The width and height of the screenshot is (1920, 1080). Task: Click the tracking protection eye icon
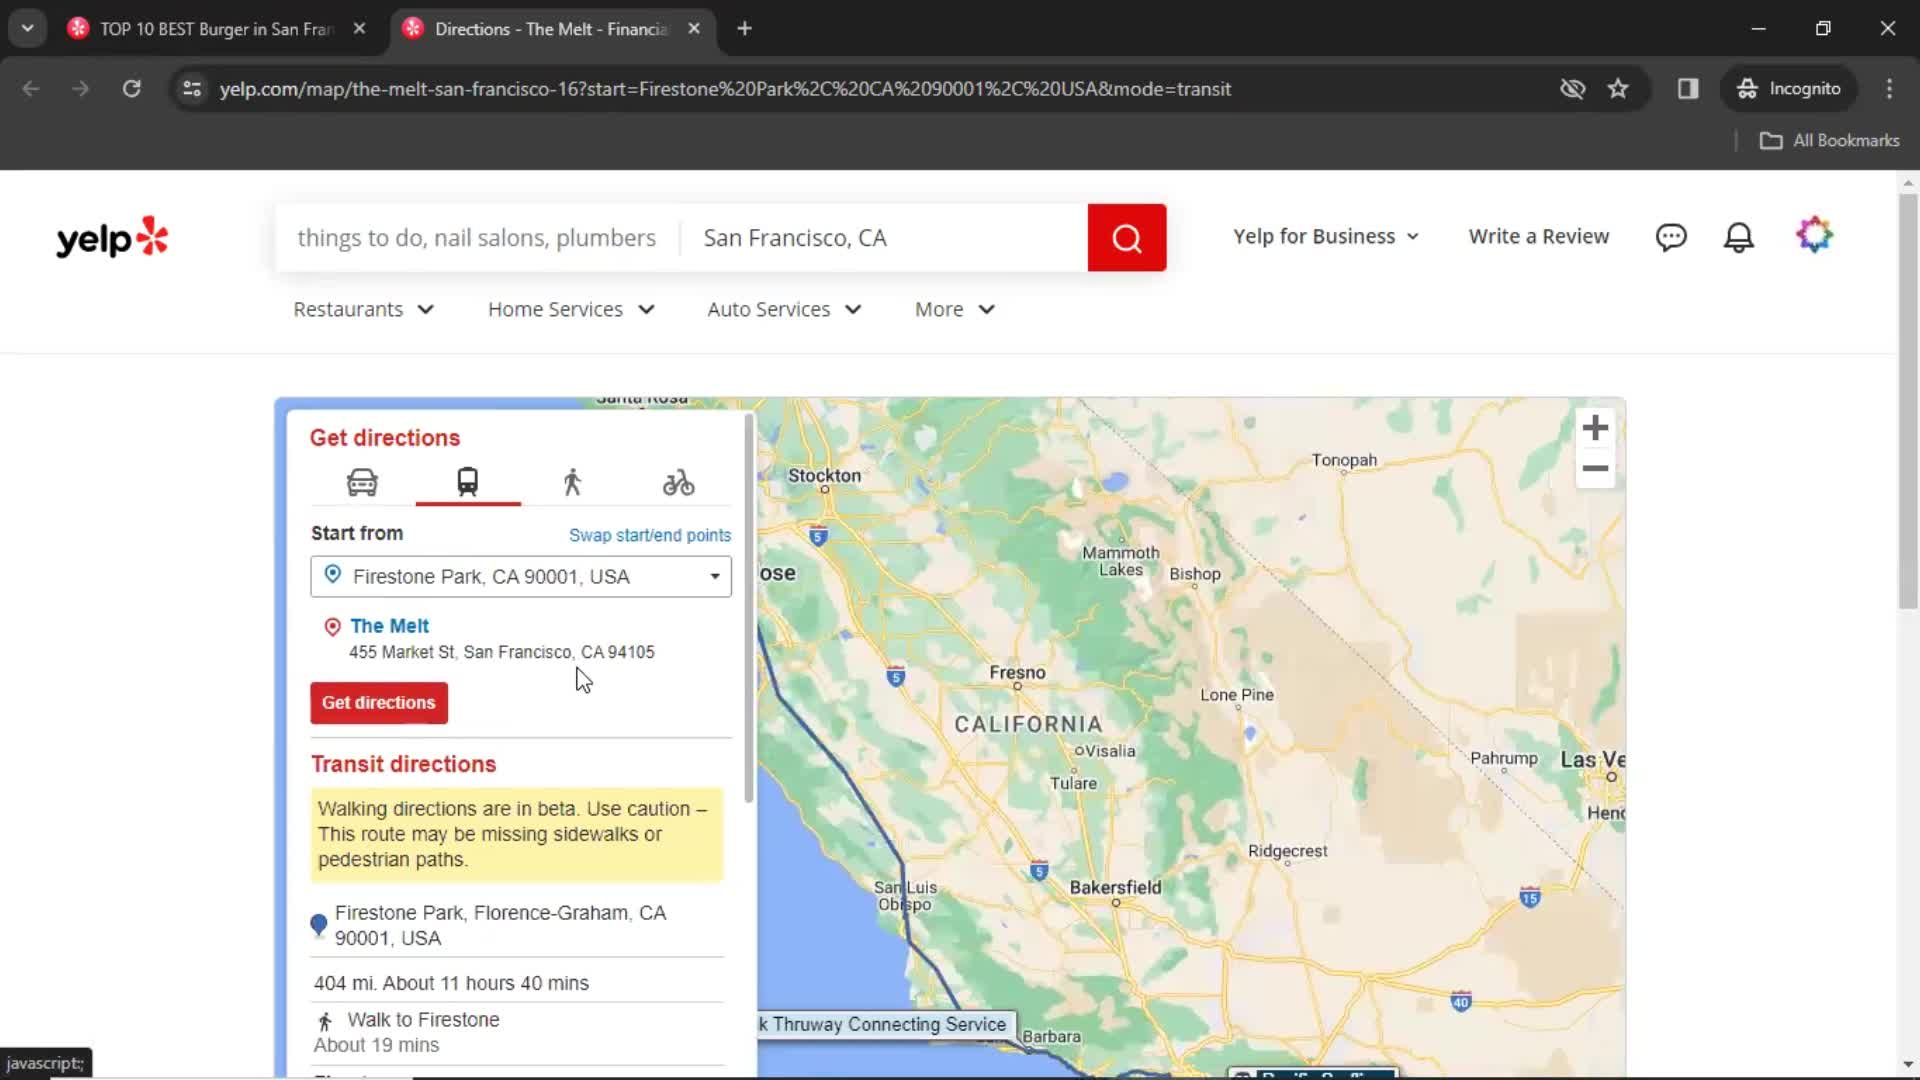pos(1572,89)
